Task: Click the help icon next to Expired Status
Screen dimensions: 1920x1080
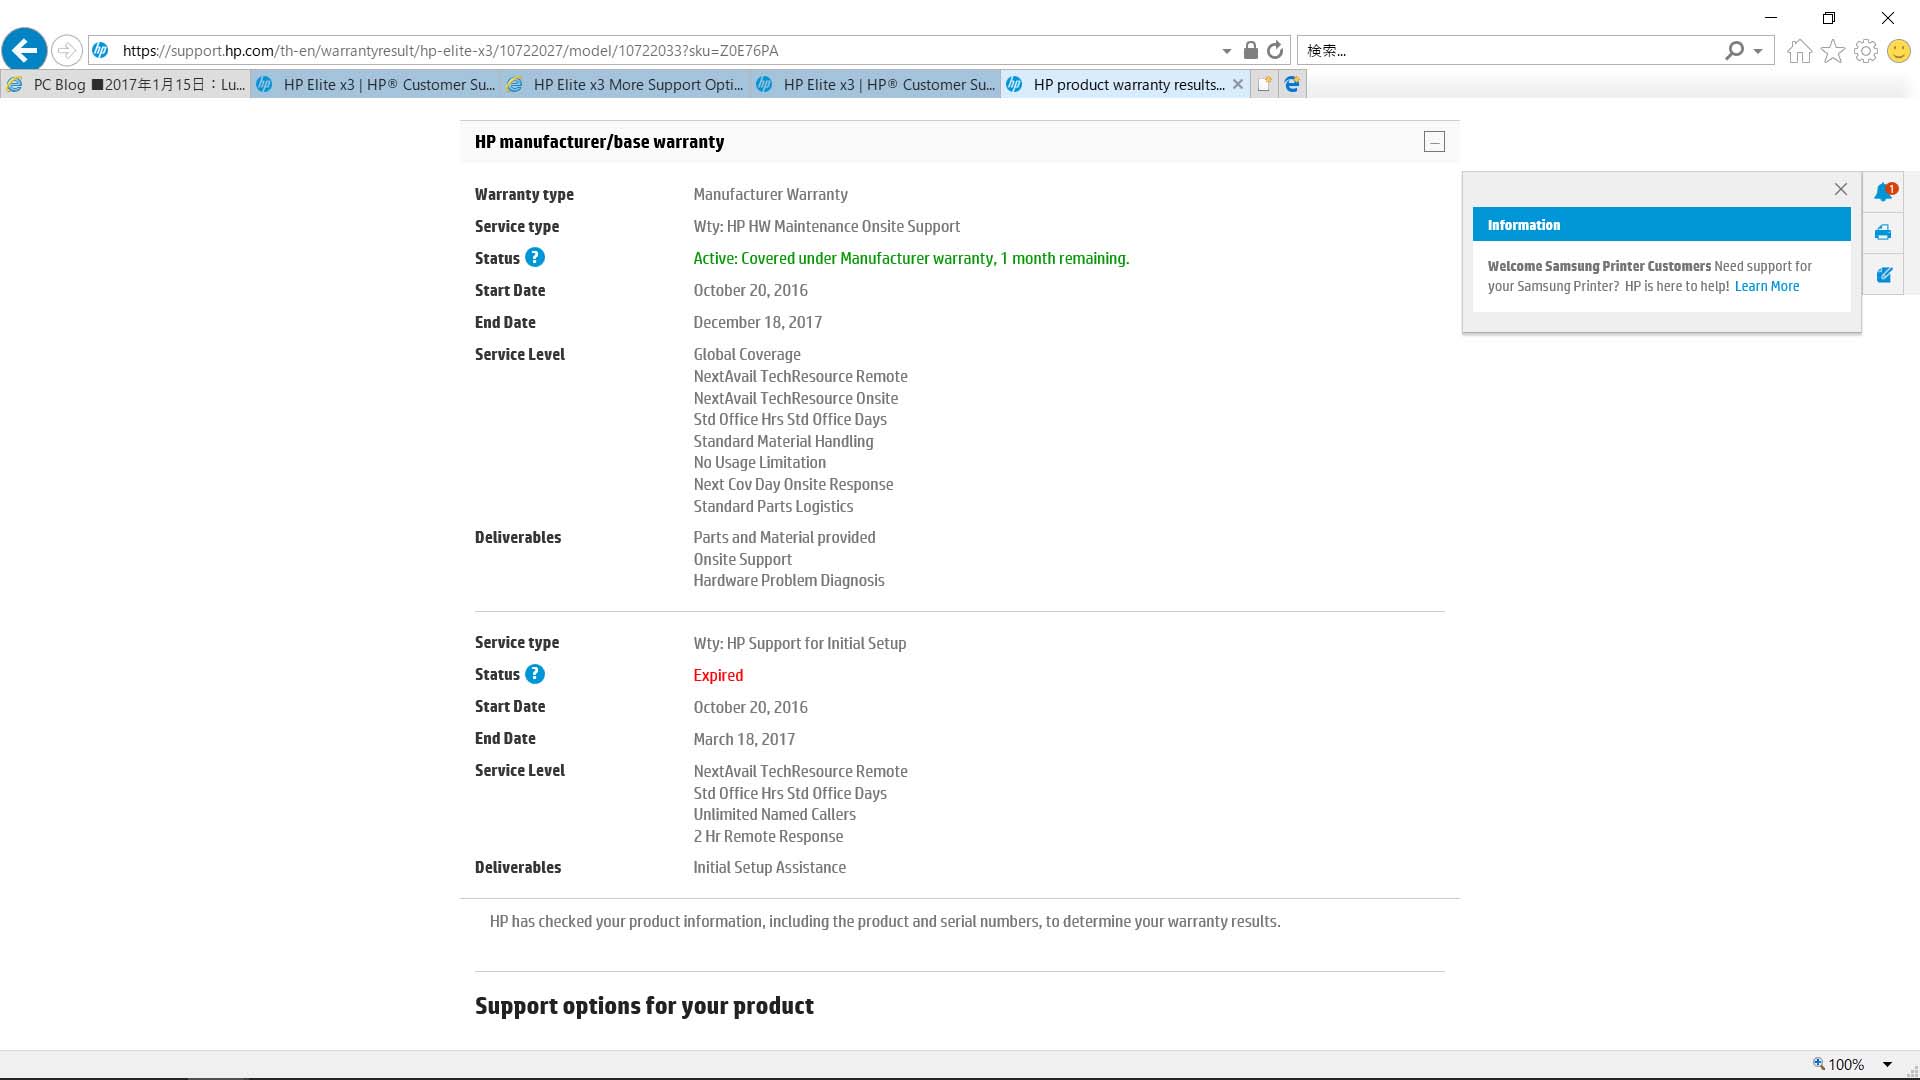Action: pos(535,674)
